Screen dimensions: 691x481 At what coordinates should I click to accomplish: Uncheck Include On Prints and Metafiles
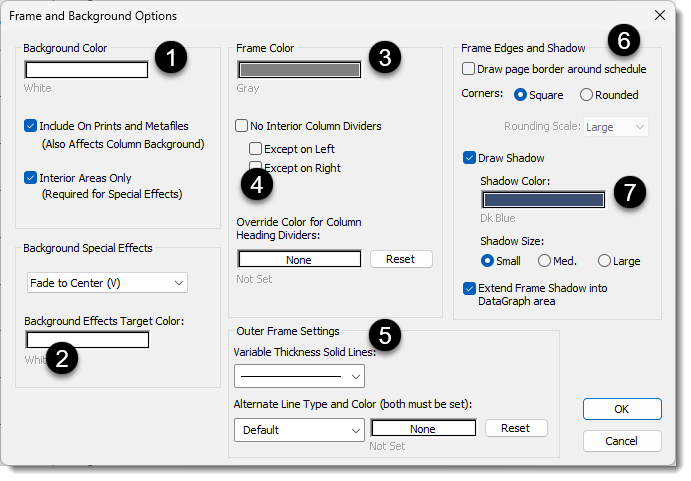pos(30,127)
